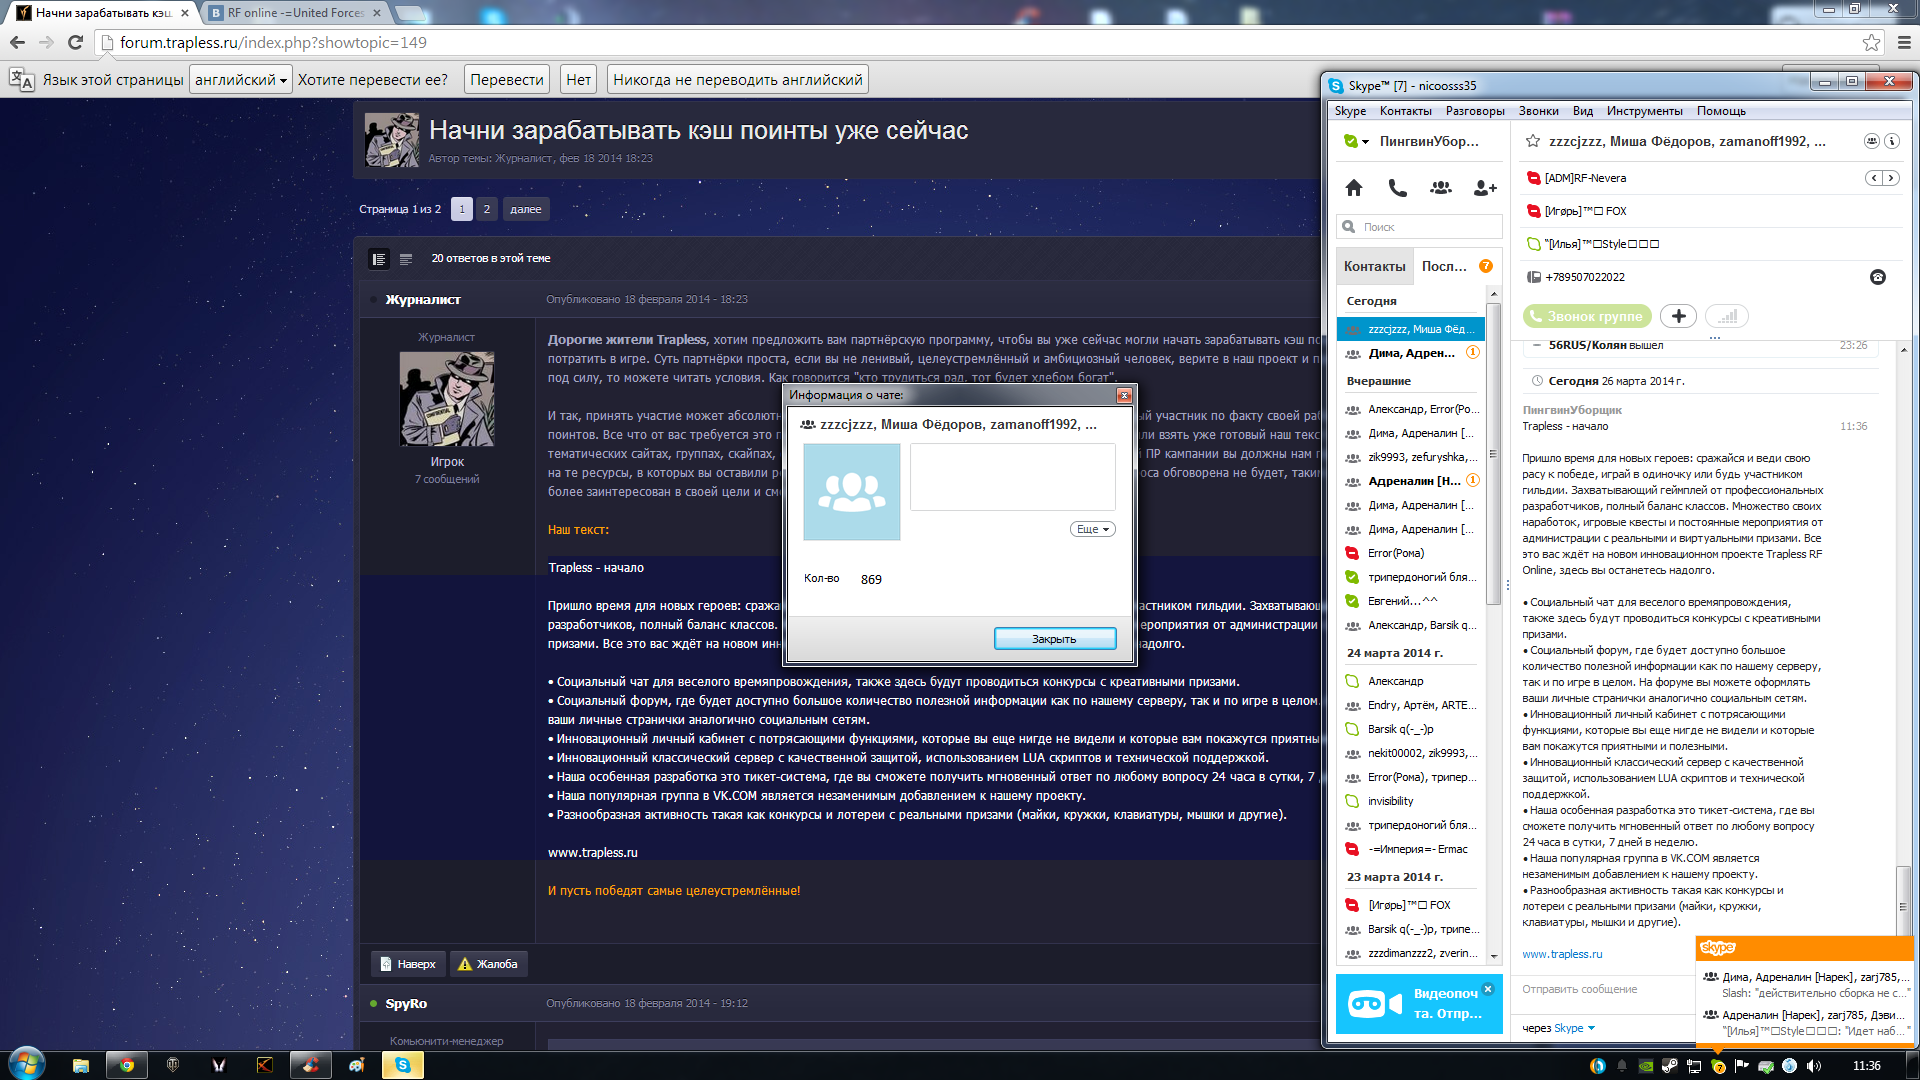Screen dimensions: 1920x1080
Task: Open chat information via the i icon
Action: tap(1892, 141)
